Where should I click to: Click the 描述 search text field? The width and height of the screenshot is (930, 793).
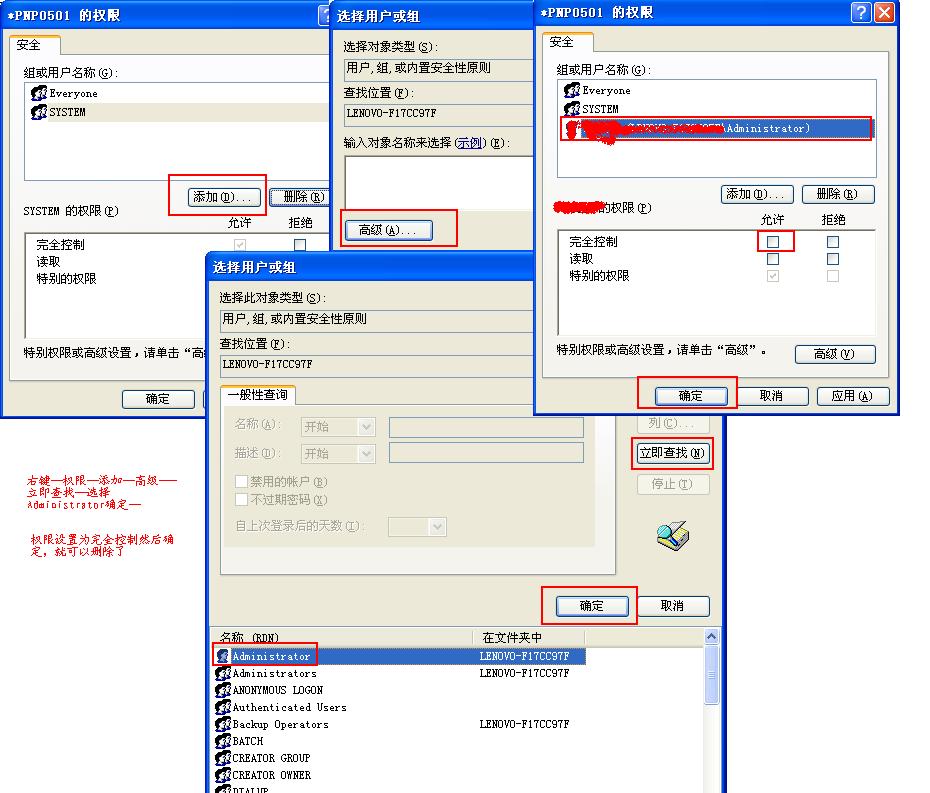tap(486, 453)
